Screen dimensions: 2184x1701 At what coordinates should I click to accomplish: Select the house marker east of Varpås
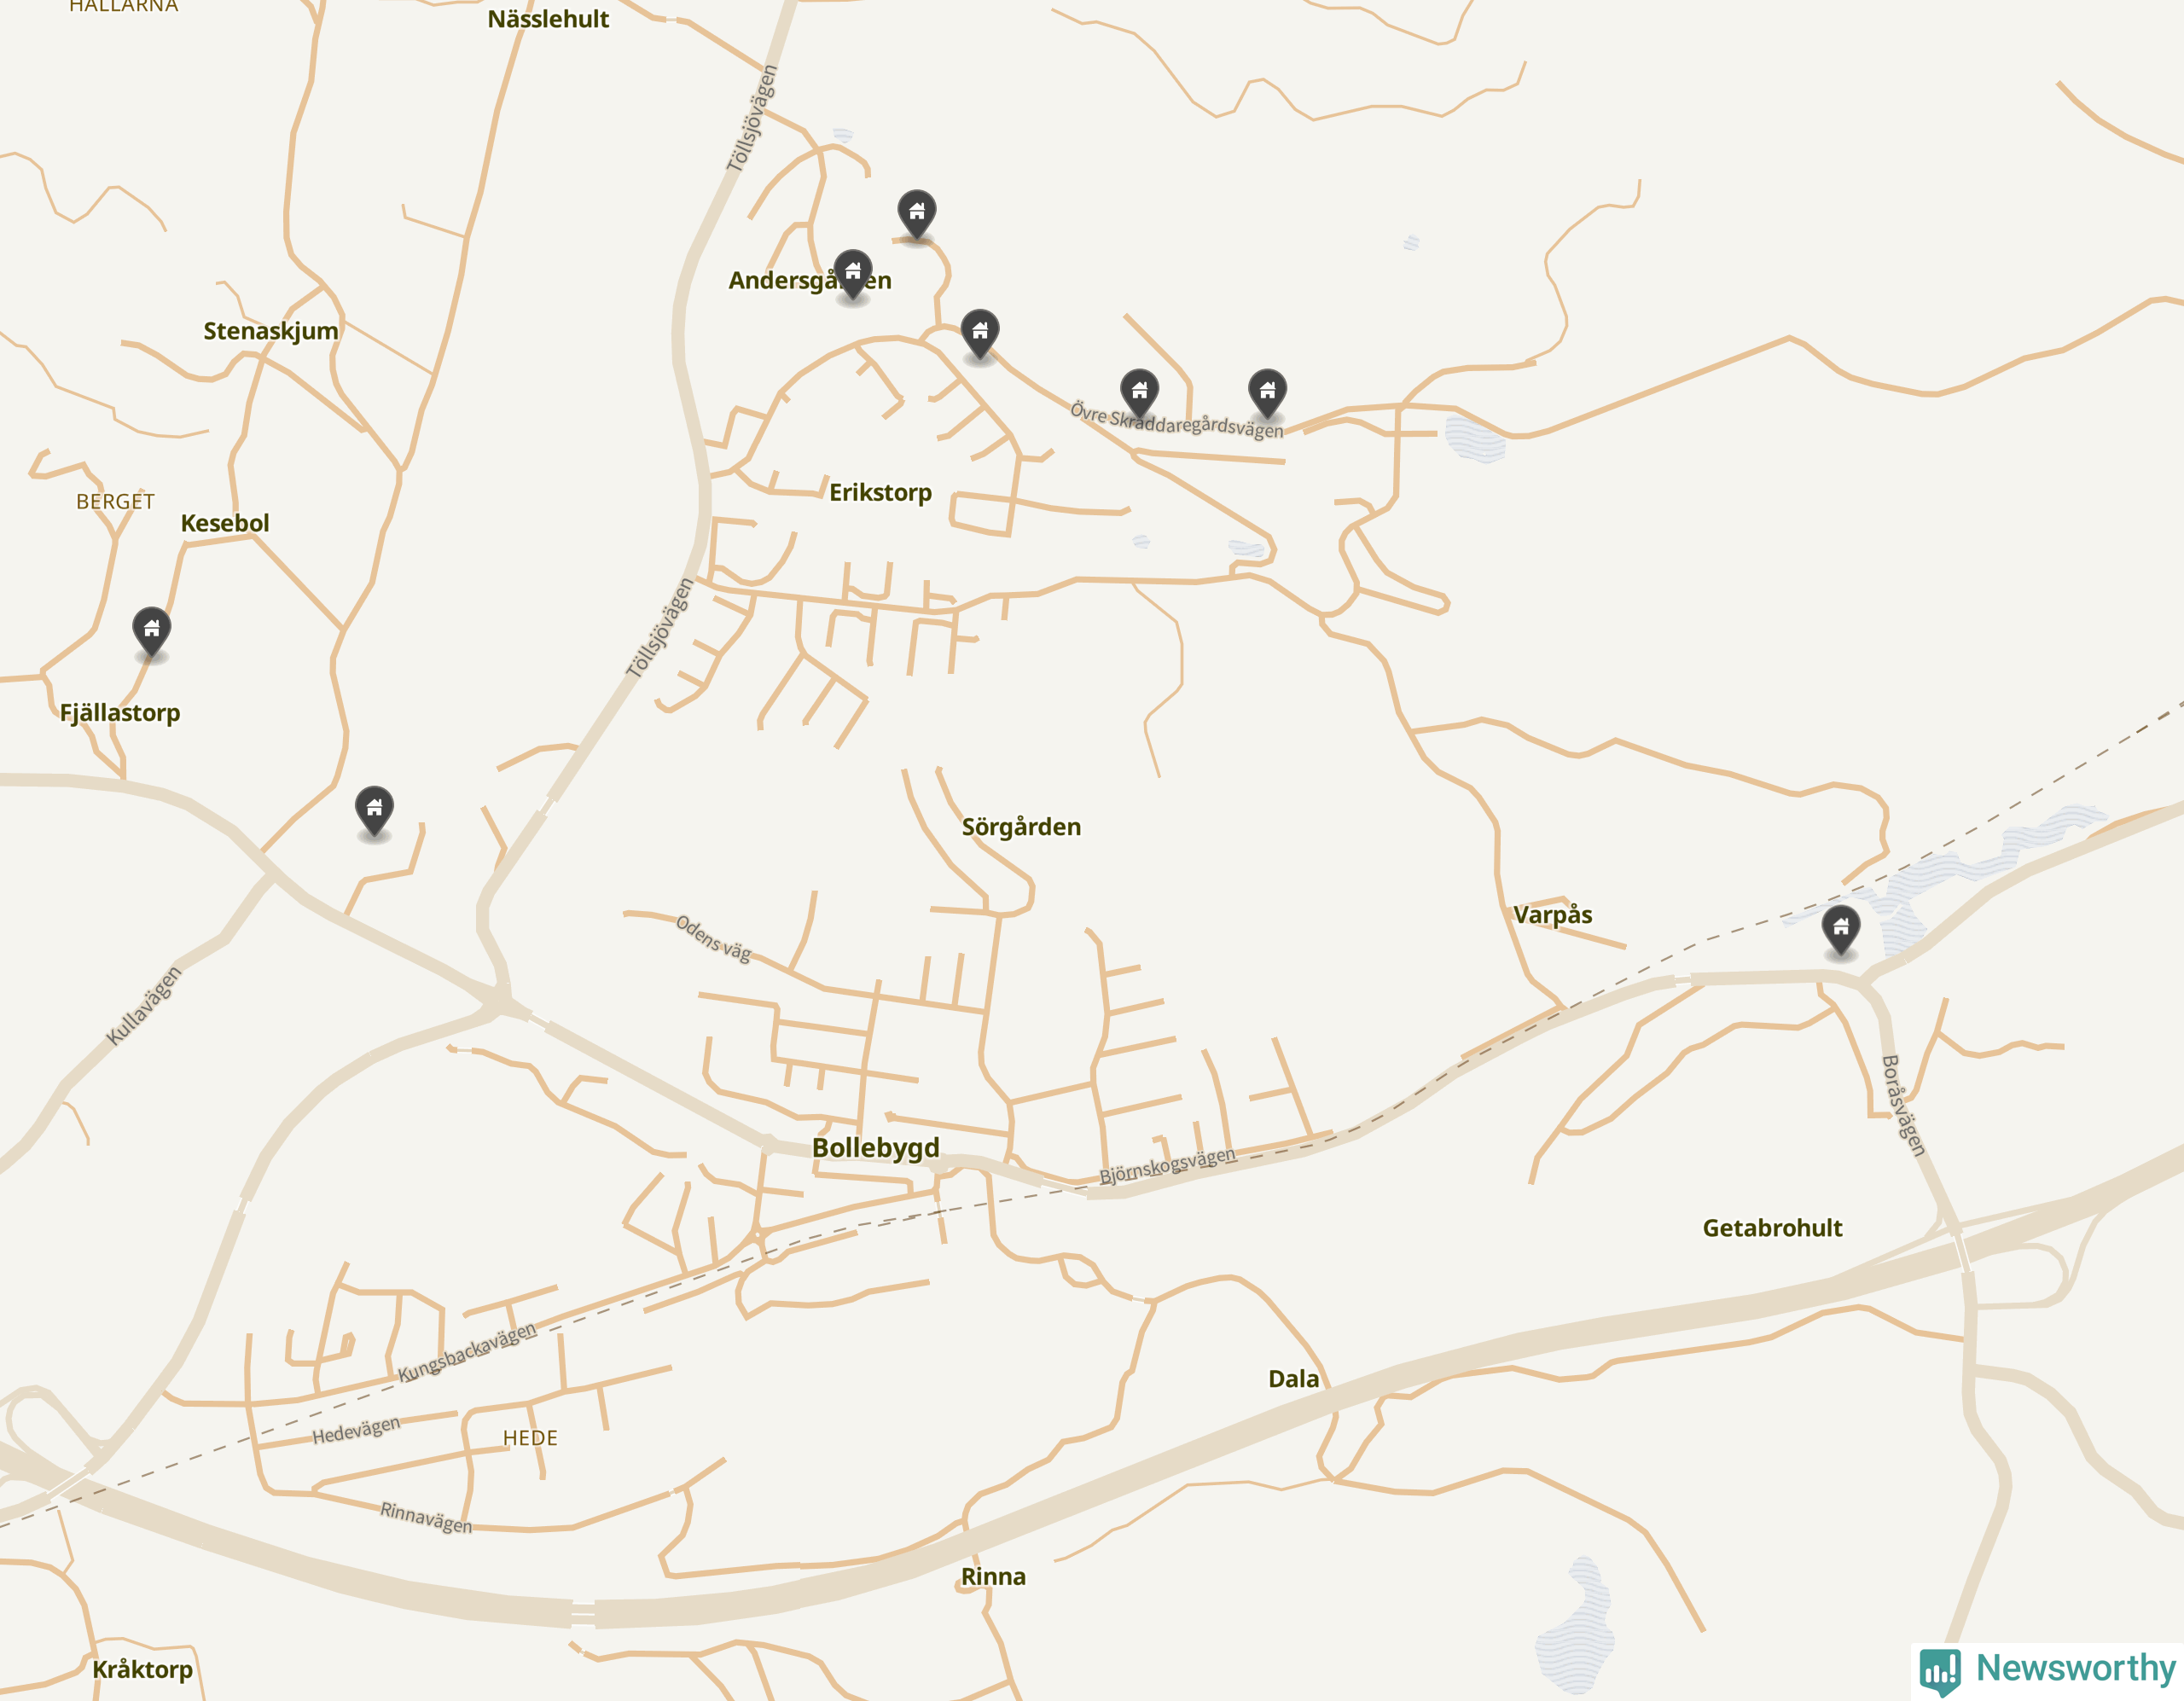tap(1840, 930)
